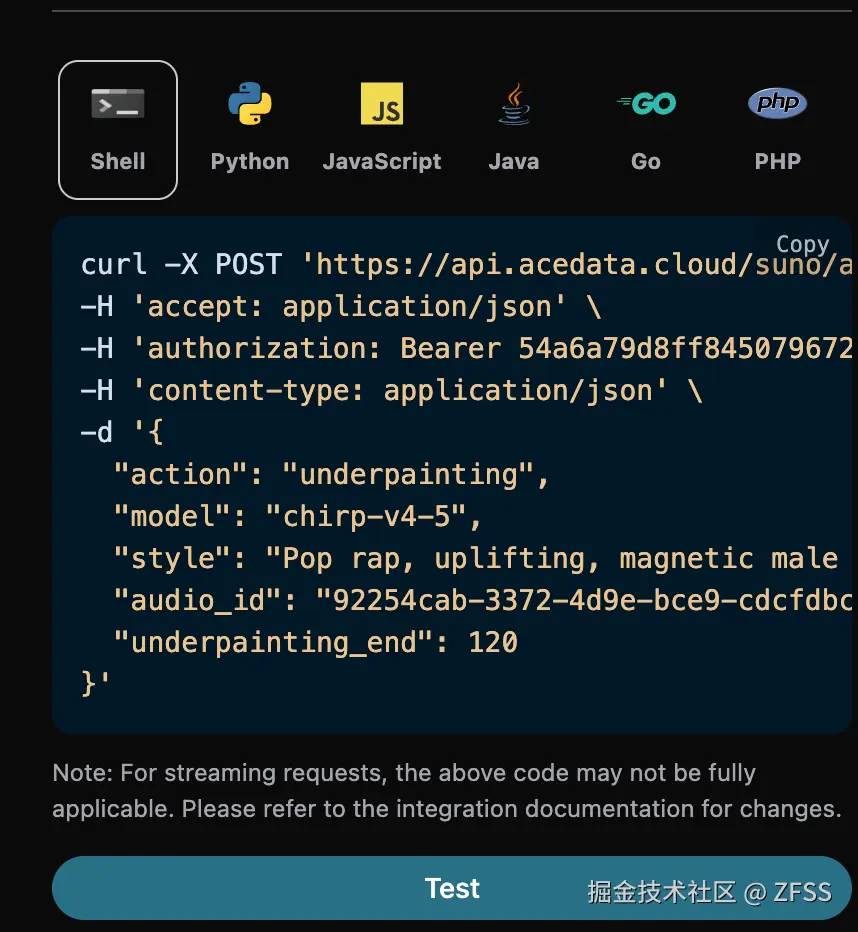
Task: Click the streaming requests note text
Action: click(447, 791)
